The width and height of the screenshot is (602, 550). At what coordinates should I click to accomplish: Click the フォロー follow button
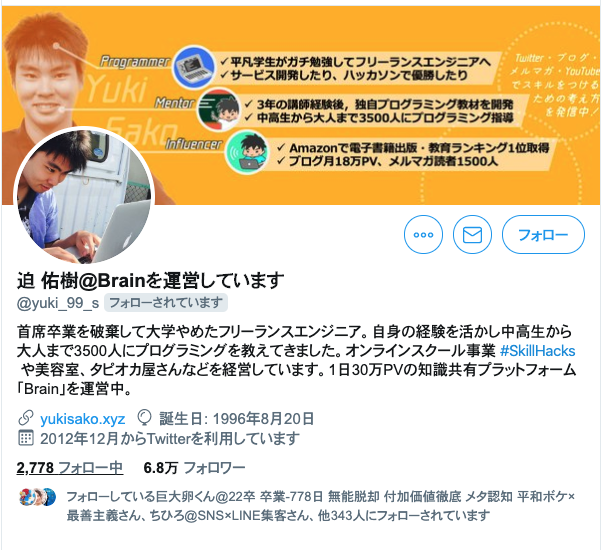pyautogui.click(x=543, y=235)
